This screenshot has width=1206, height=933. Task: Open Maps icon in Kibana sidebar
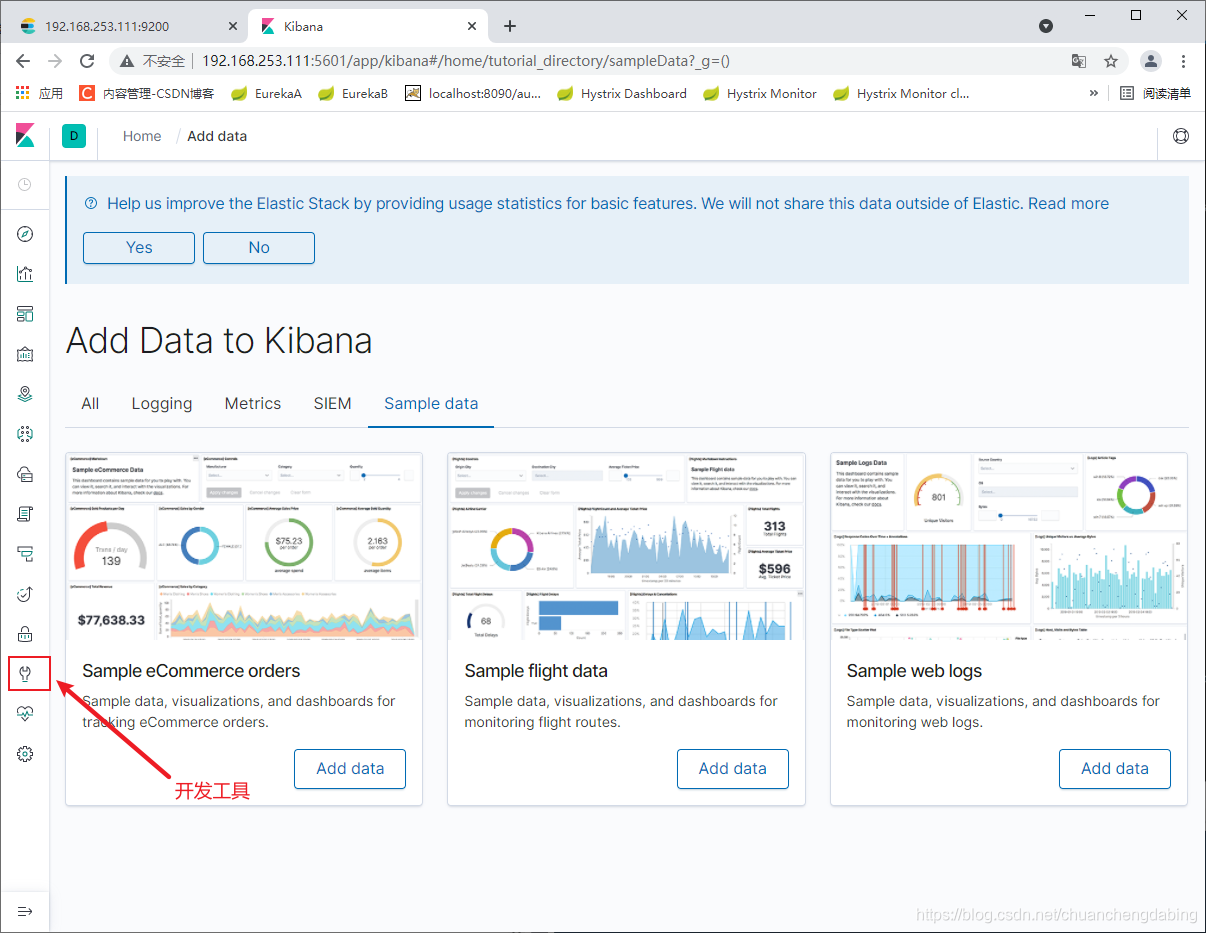point(25,394)
